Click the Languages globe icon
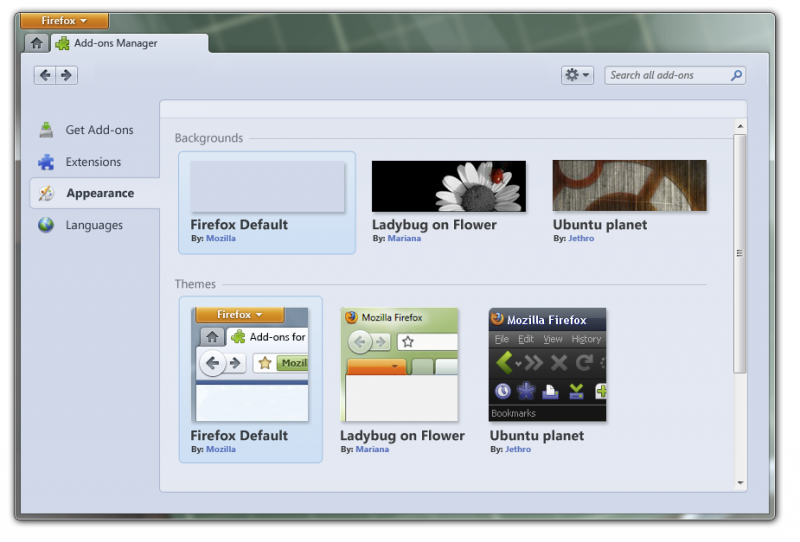Viewport: 800px width, 542px height. click(46, 225)
